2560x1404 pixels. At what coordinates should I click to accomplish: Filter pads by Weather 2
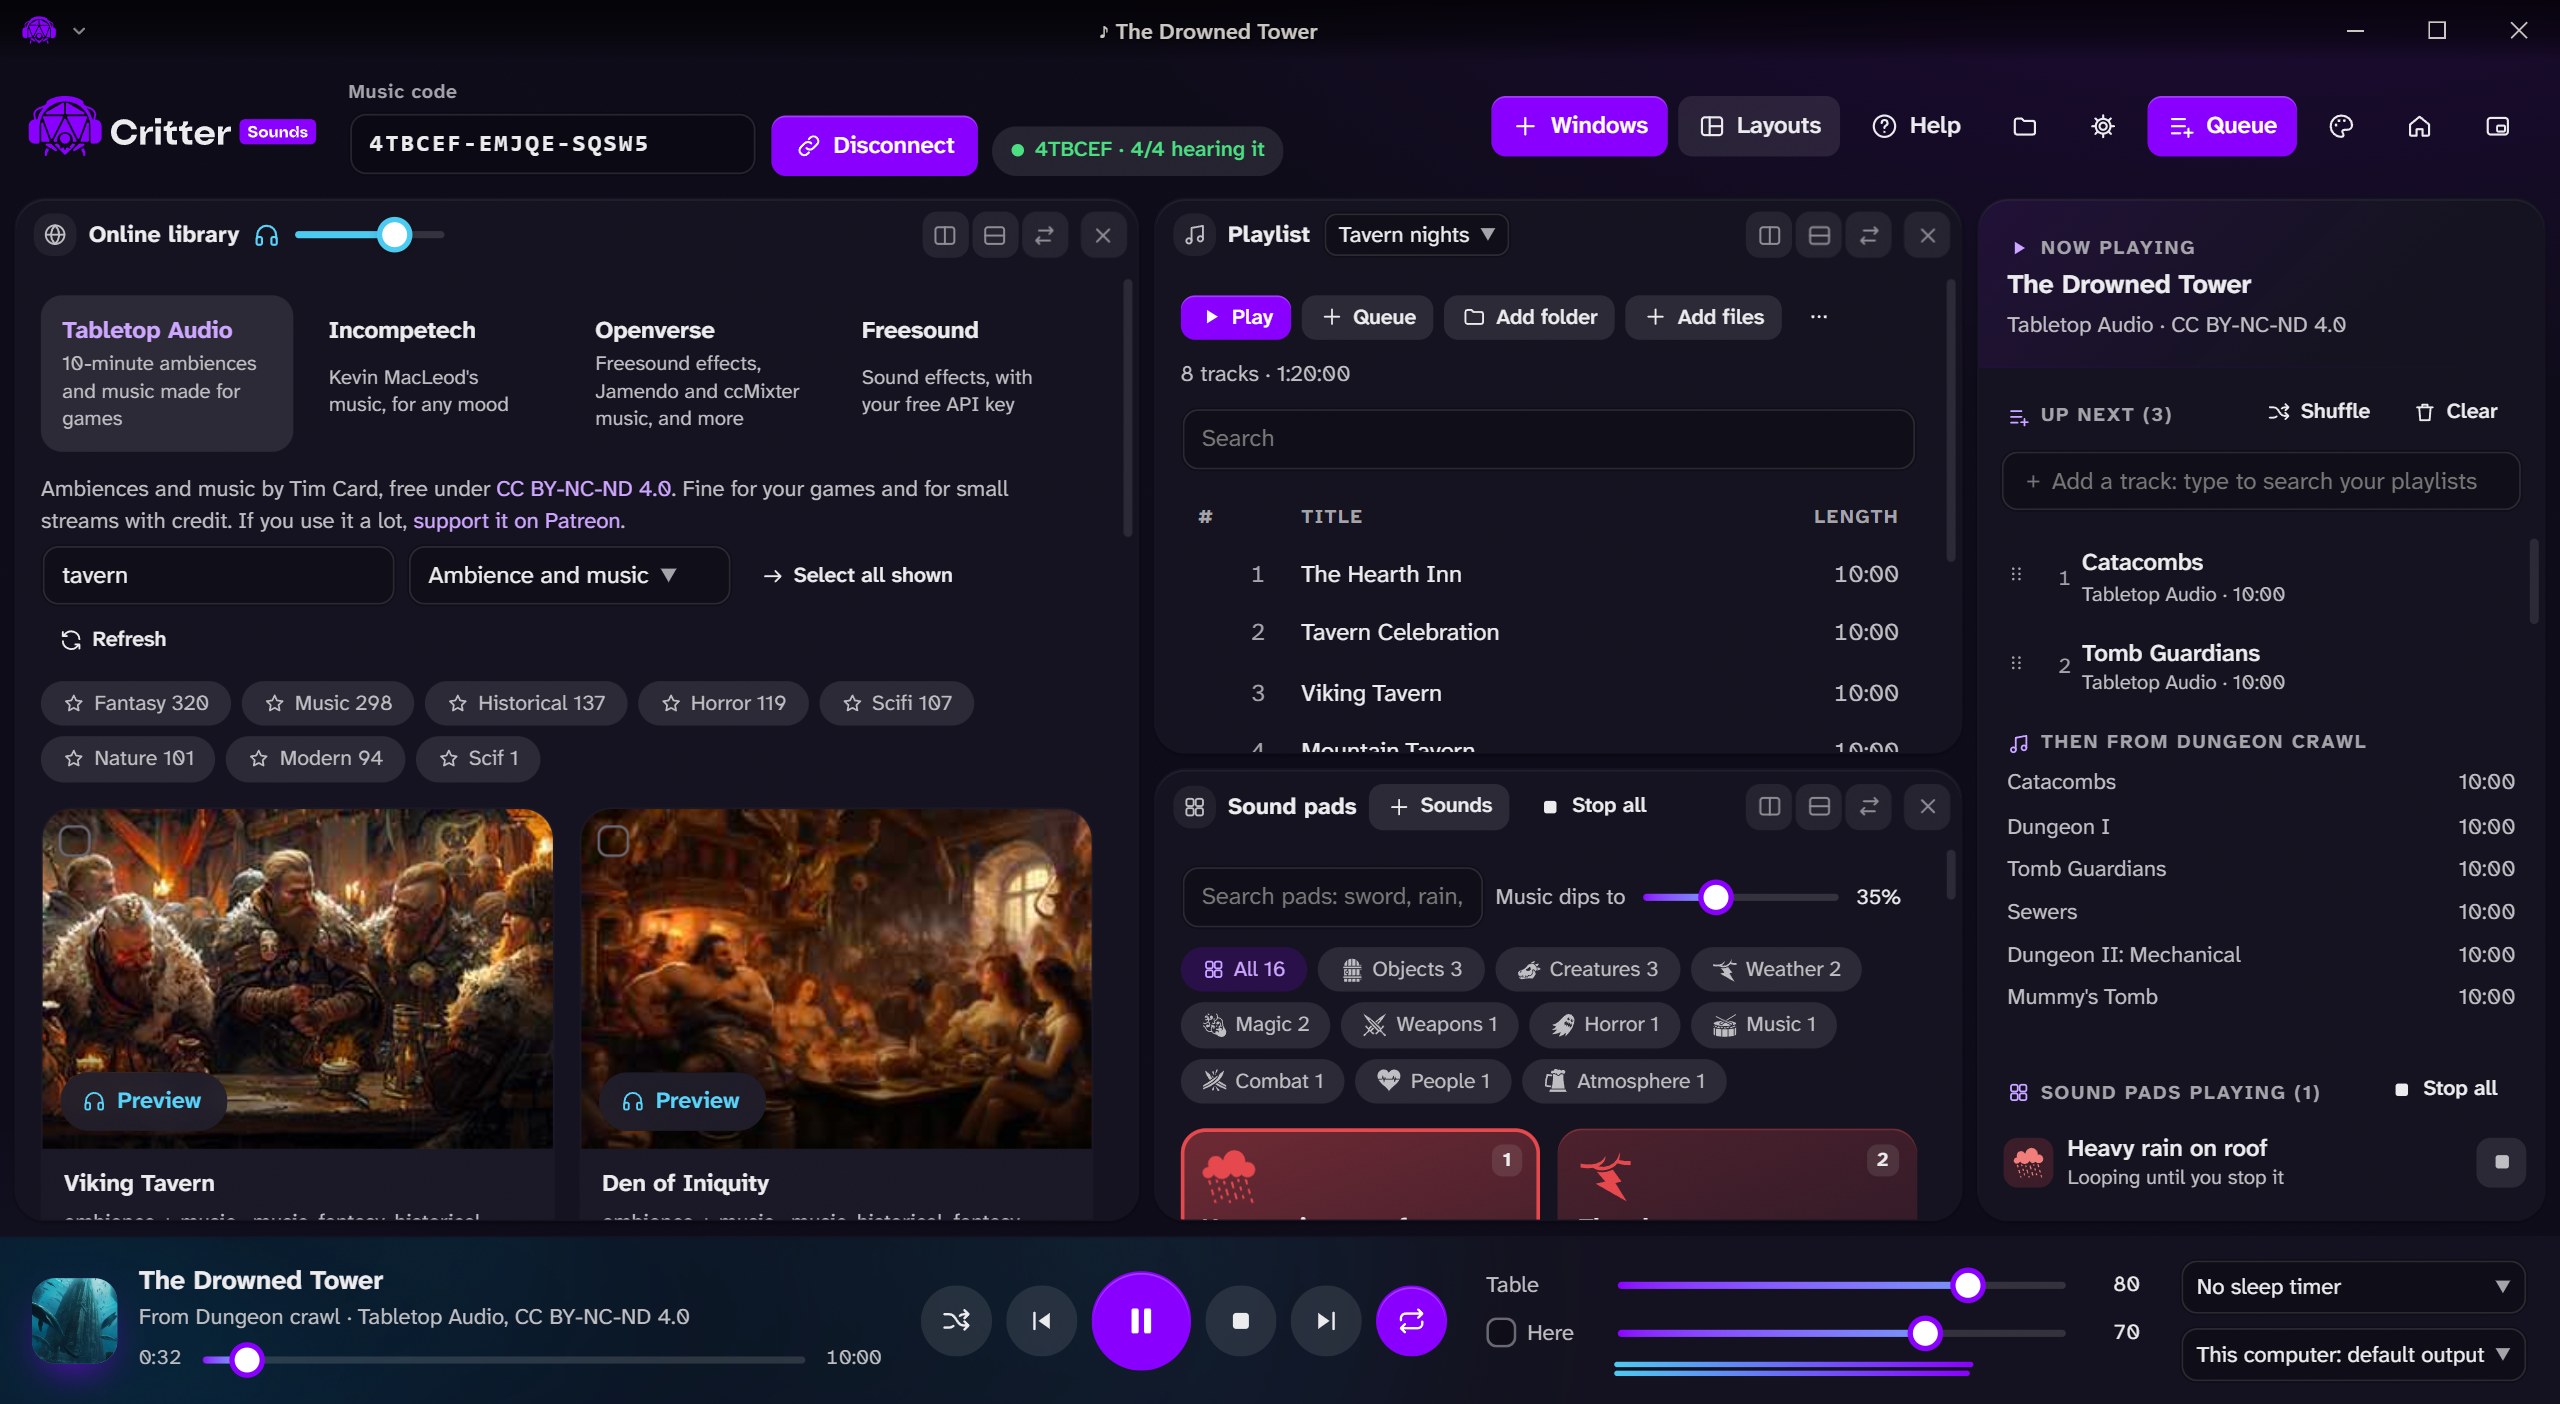pyautogui.click(x=1776, y=969)
